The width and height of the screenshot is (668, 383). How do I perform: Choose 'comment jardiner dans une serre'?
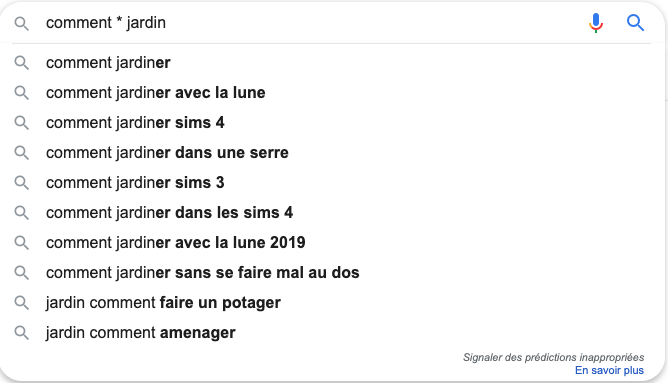tap(332, 153)
